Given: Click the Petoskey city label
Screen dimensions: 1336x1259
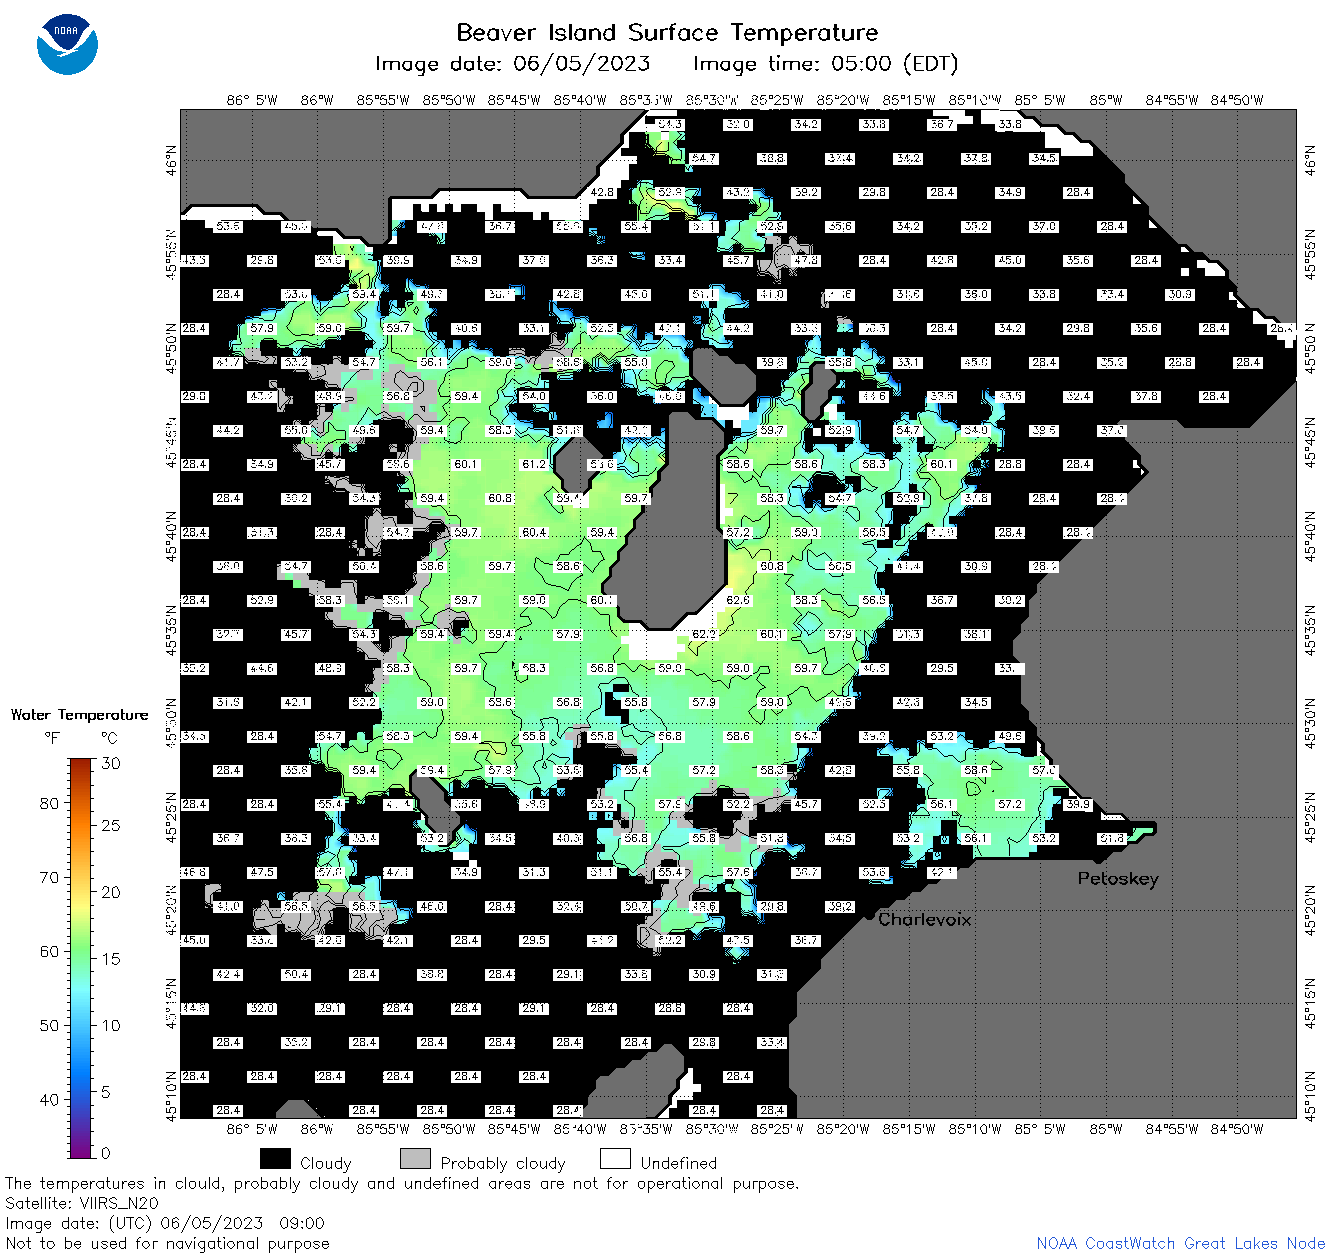Looking at the screenshot, I should pos(1118,879).
